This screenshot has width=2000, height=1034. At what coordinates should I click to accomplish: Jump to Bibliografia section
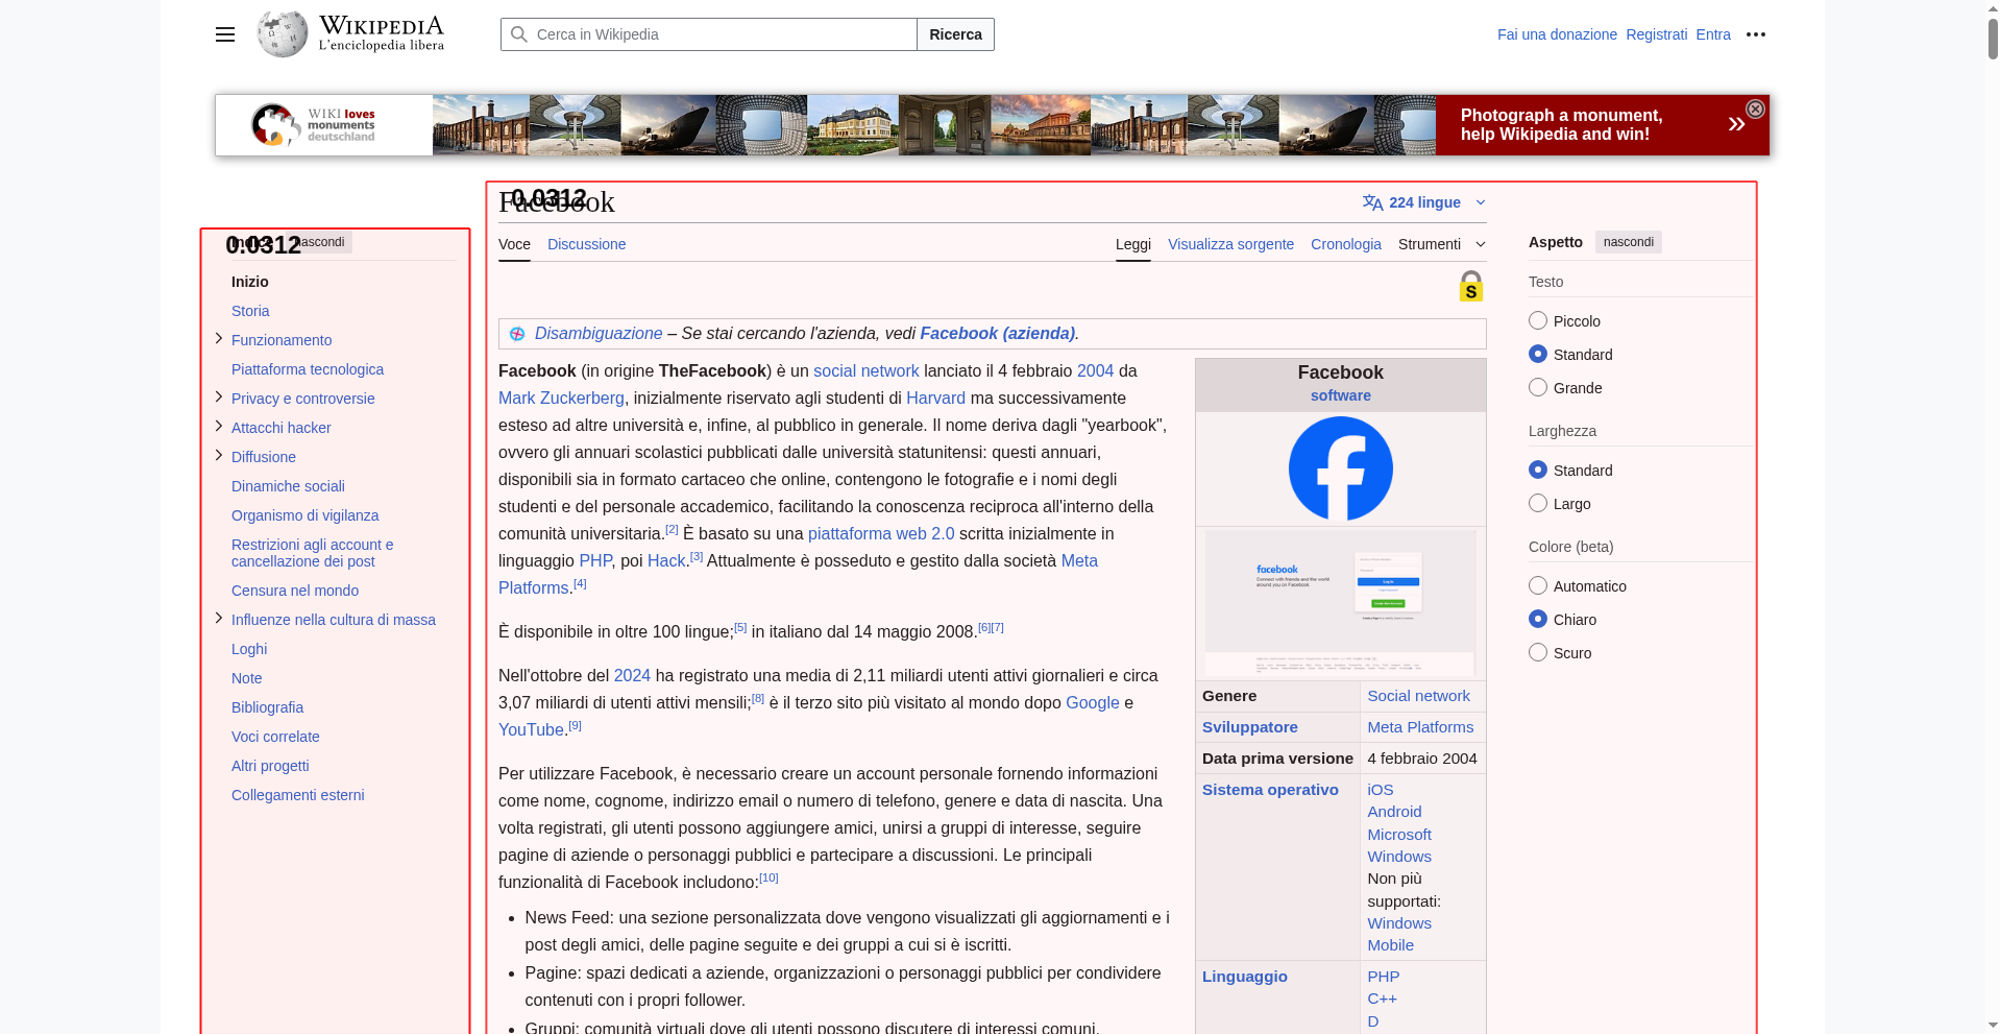(x=267, y=707)
